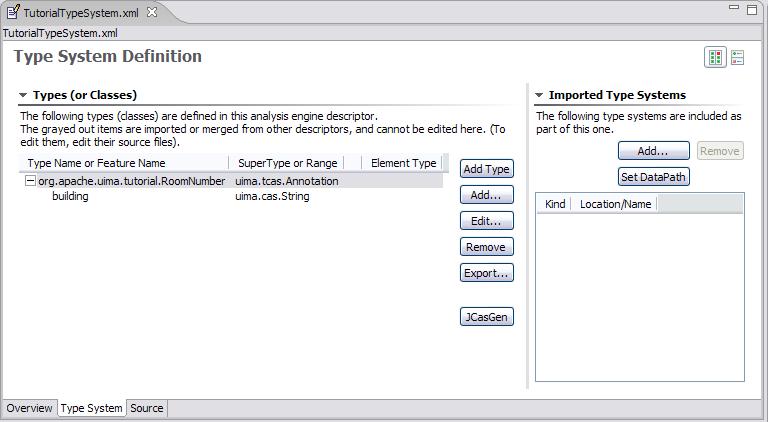
Task: Switch to the Source tab
Action: 147,408
